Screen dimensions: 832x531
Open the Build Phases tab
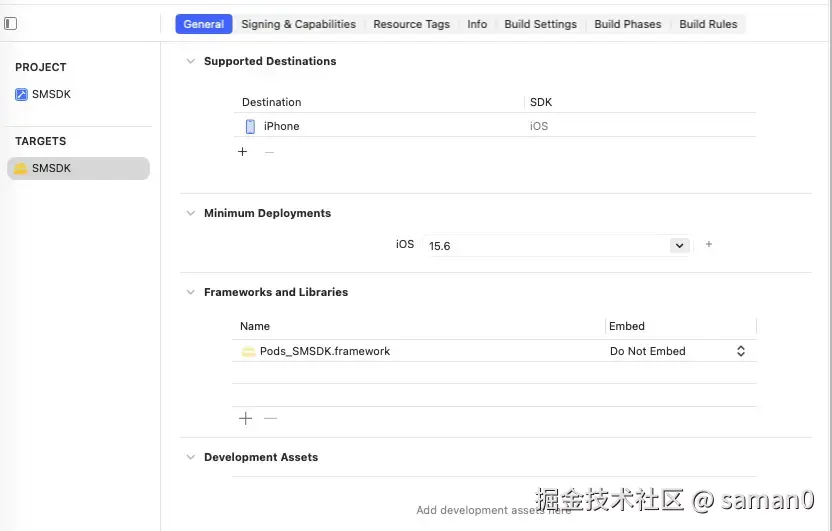(x=628, y=24)
